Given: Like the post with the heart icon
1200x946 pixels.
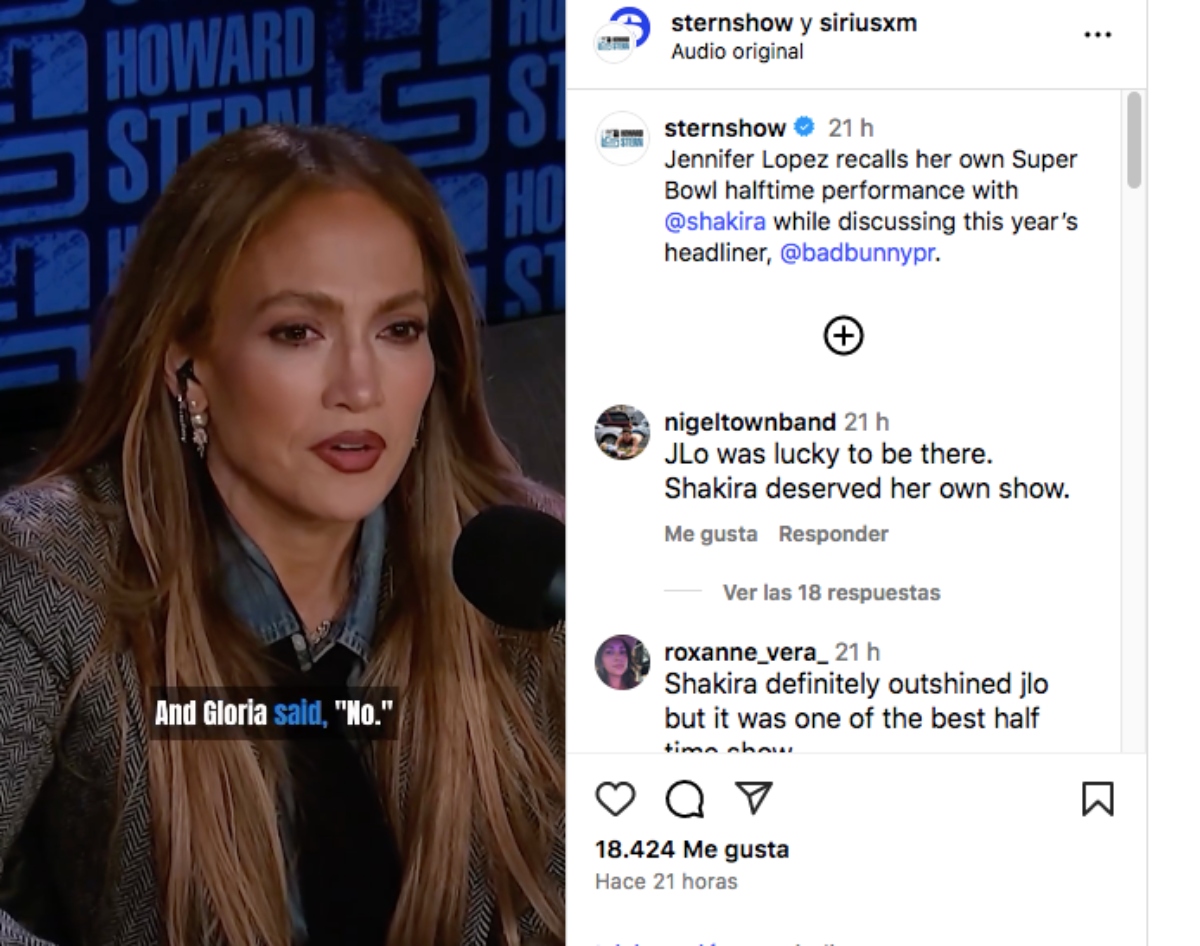Looking at the screenshot, I should point(615,799).
